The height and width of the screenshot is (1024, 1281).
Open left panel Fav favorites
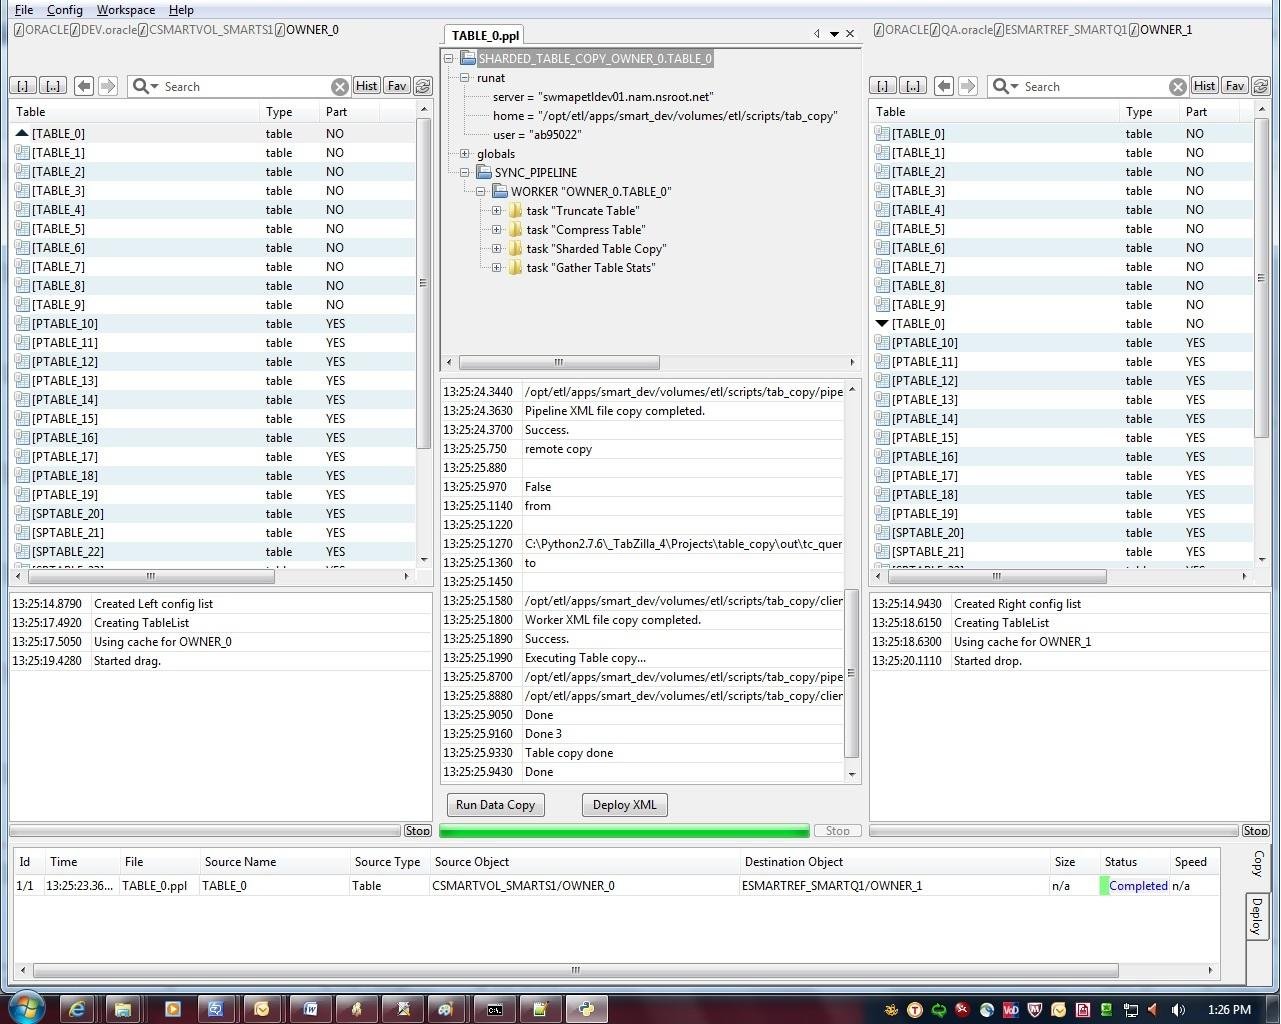397,86
